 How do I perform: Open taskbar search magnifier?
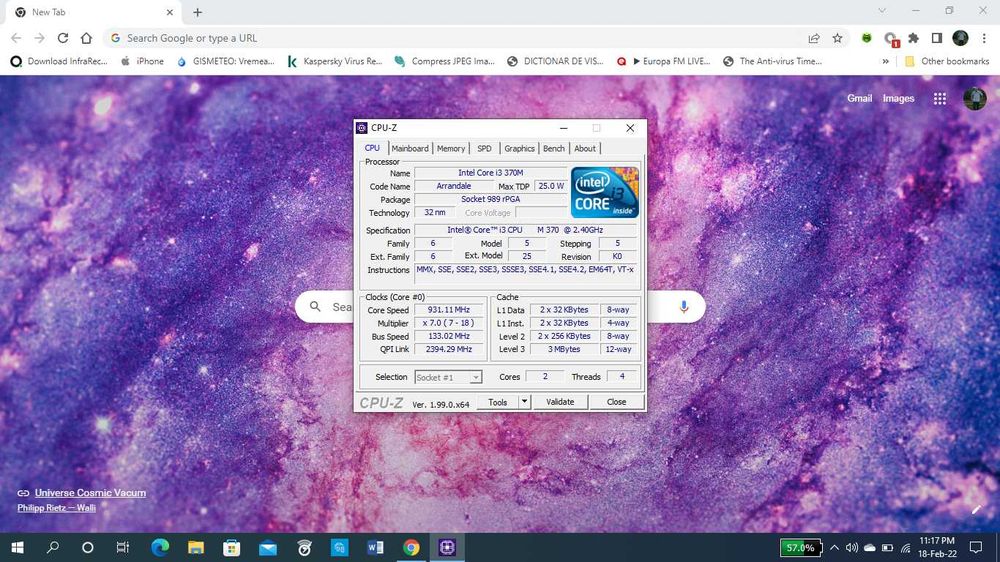point(53,547)
